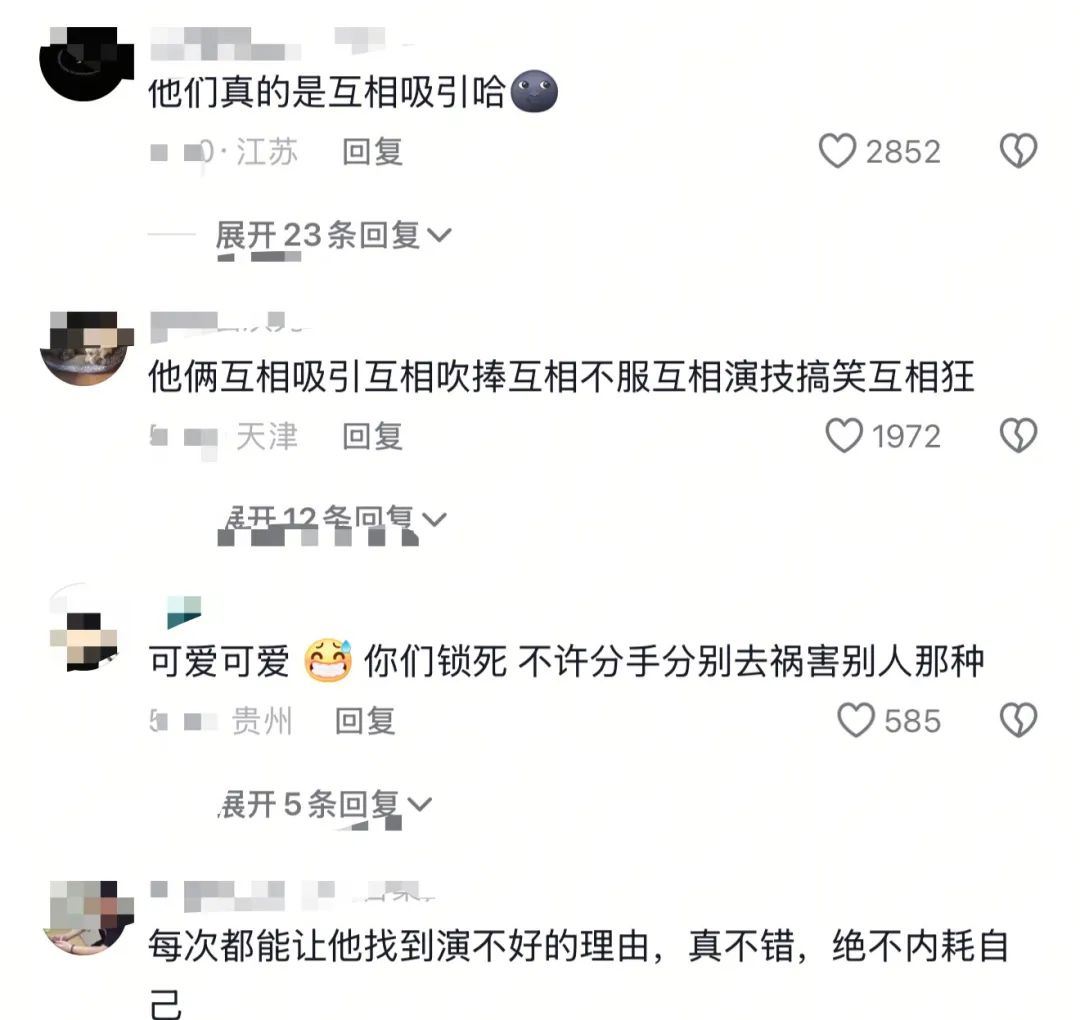Image resolution: width=1080 pixels, height=1020 pixels.
Task: Reply to the Tianjin comment
Action: tap(373, 437)
